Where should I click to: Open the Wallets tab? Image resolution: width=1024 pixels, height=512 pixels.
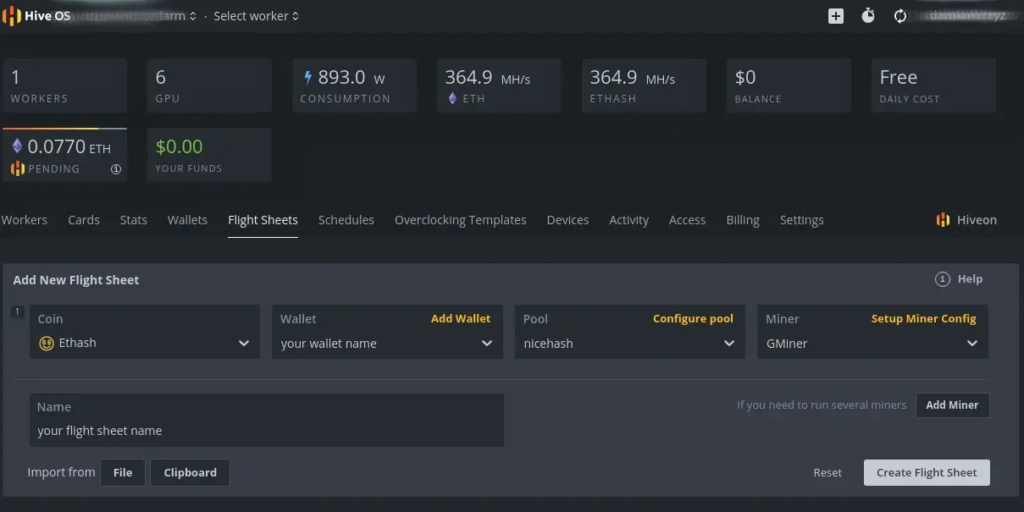pyautogui.click(x=187, y=220)
